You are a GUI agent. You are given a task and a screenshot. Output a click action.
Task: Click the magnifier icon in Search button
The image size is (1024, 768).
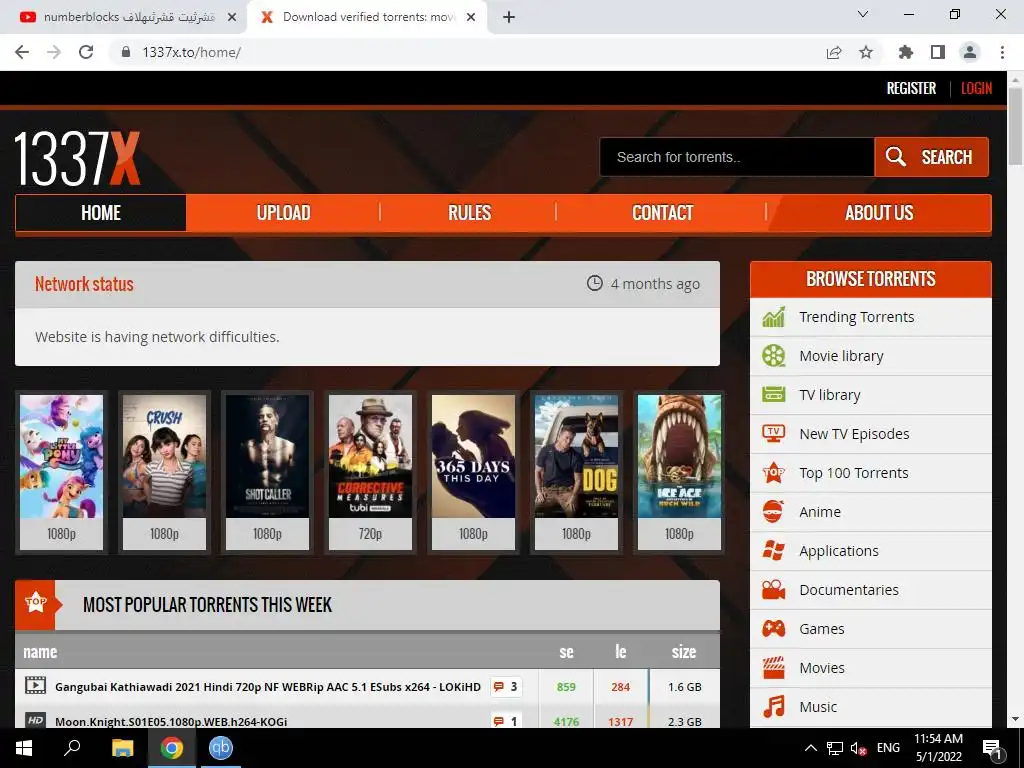point(895,157)
